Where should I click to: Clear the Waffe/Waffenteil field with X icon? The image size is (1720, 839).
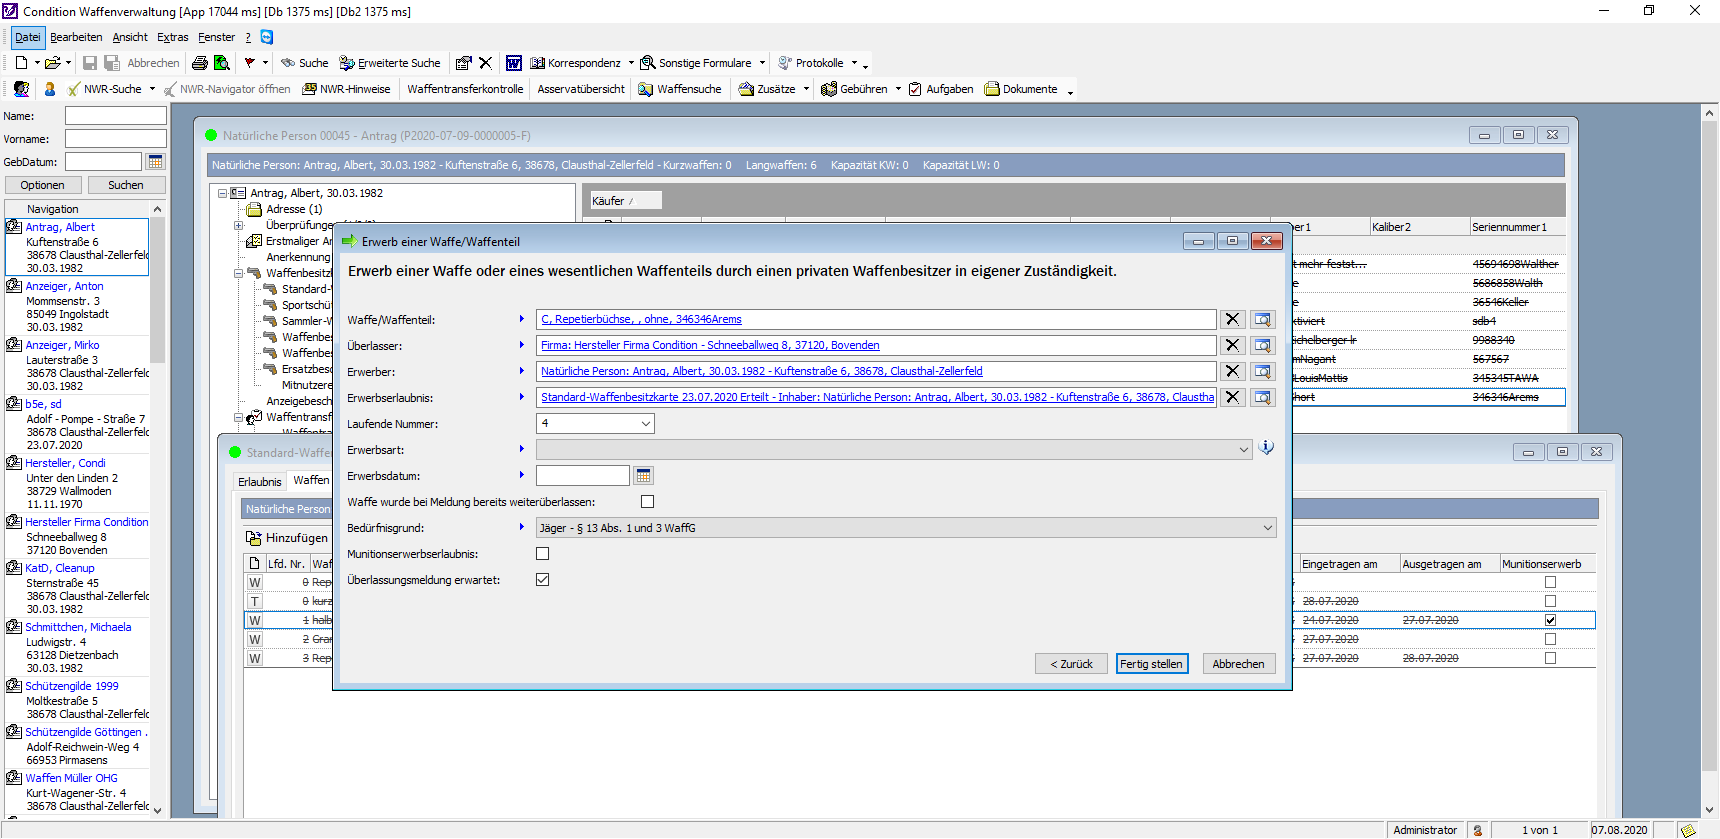click(x=1232, y=319)
